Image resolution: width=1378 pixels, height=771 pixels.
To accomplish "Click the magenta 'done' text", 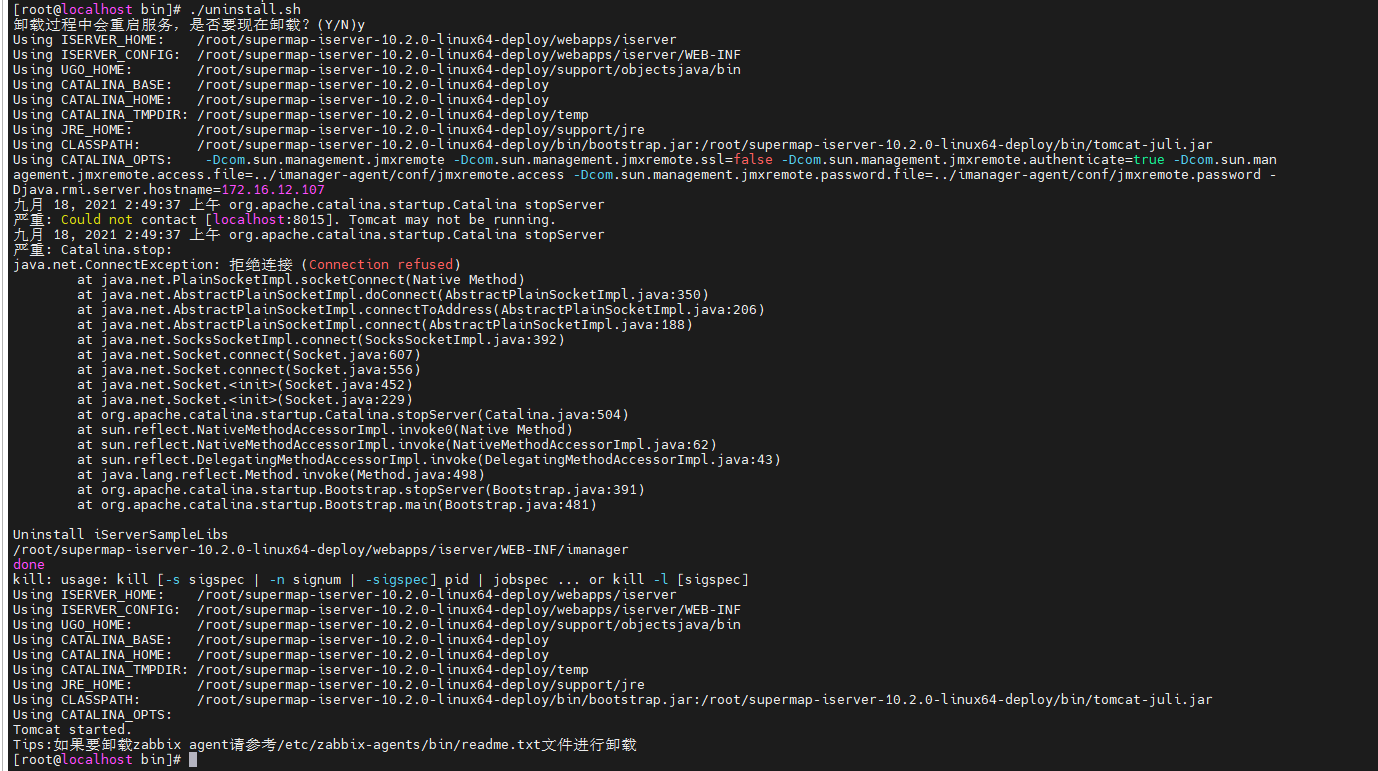I will tap(29, 564).
